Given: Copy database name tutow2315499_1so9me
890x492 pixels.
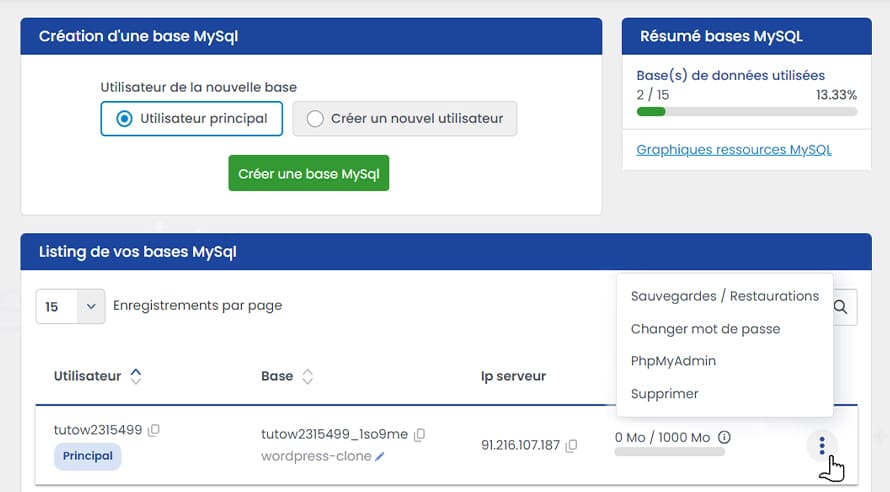Looking at the screenshot, I should pos(420,434).
